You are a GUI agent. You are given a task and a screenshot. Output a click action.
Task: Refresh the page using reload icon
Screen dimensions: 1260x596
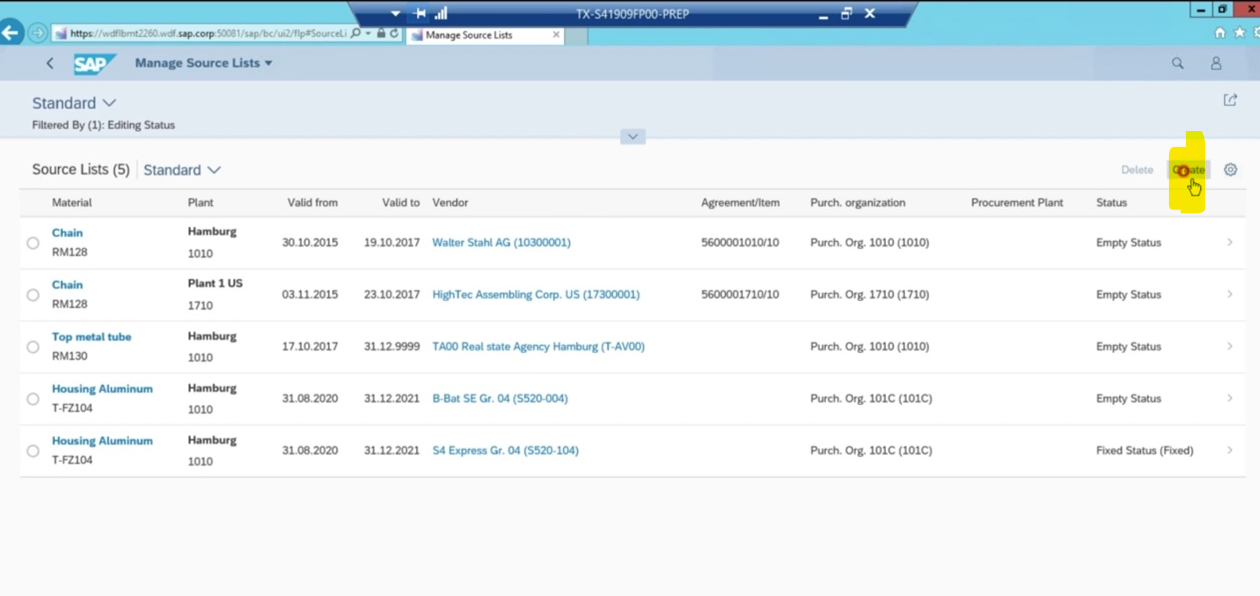pos(395,33)
